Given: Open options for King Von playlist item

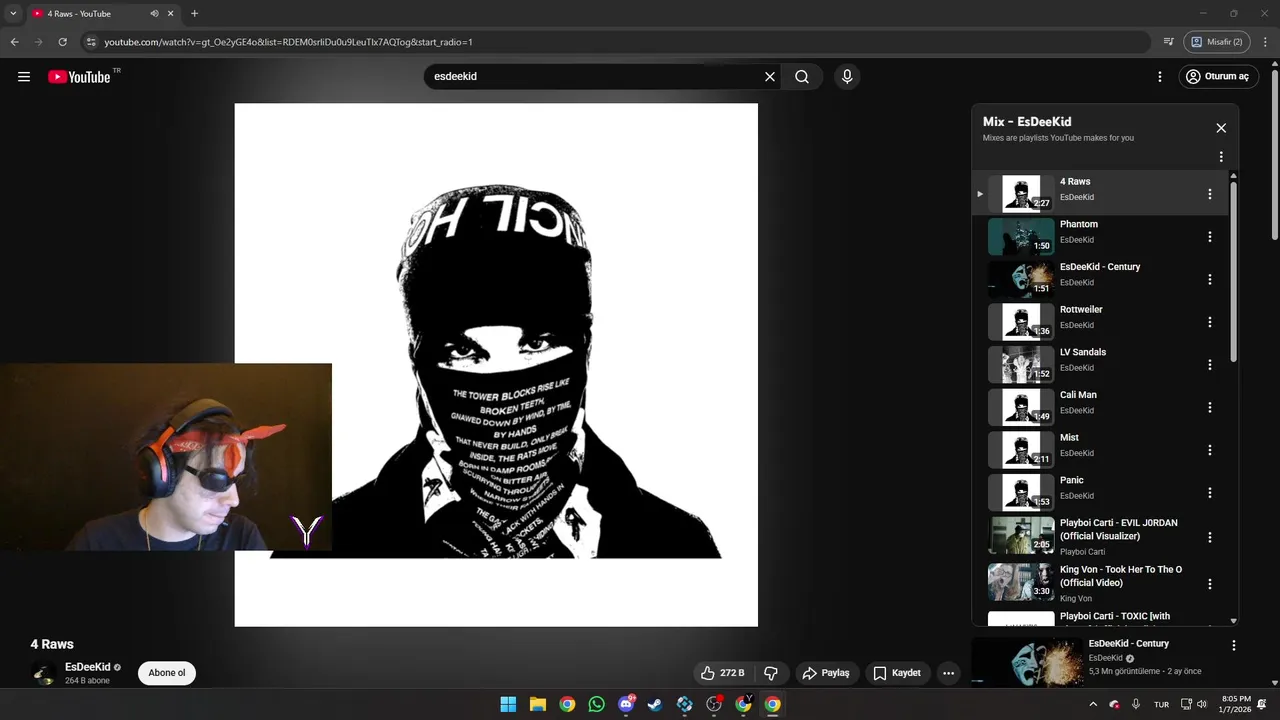Looking at the screenshot, I should pos(1210,584).
